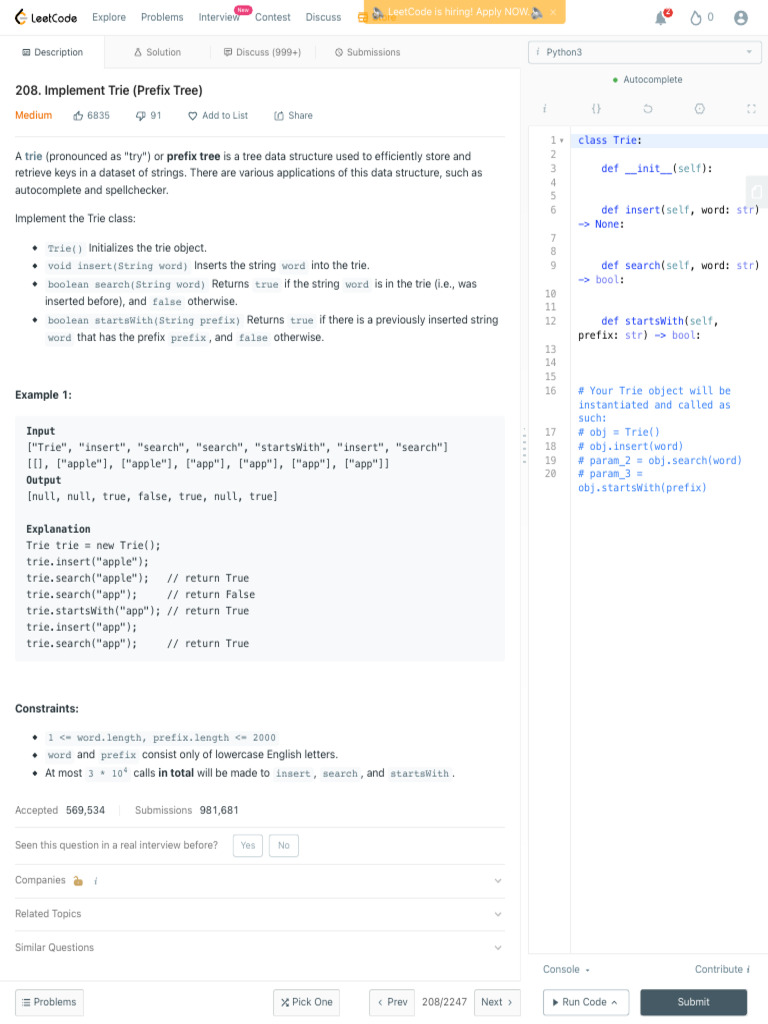Screen dimensions: 768x1024
Task: Click the profile avatar icon
Action: tap(741, 17)
